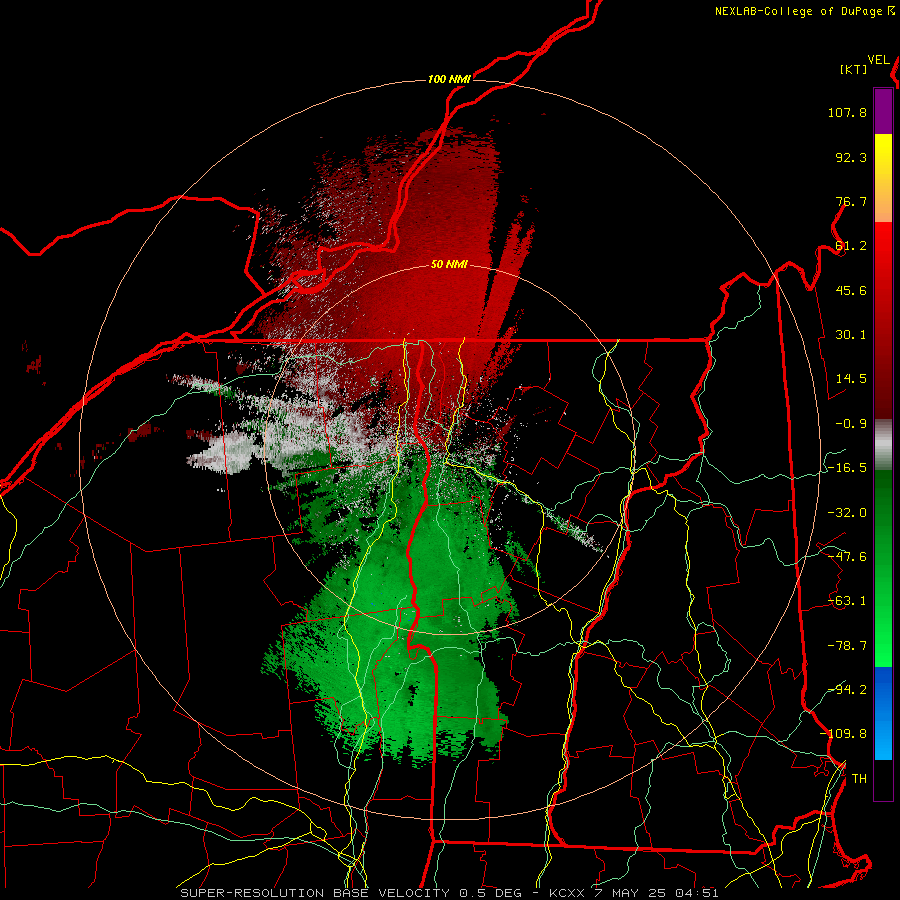Click the 100 NMI range ring label

tap(449, 79)
